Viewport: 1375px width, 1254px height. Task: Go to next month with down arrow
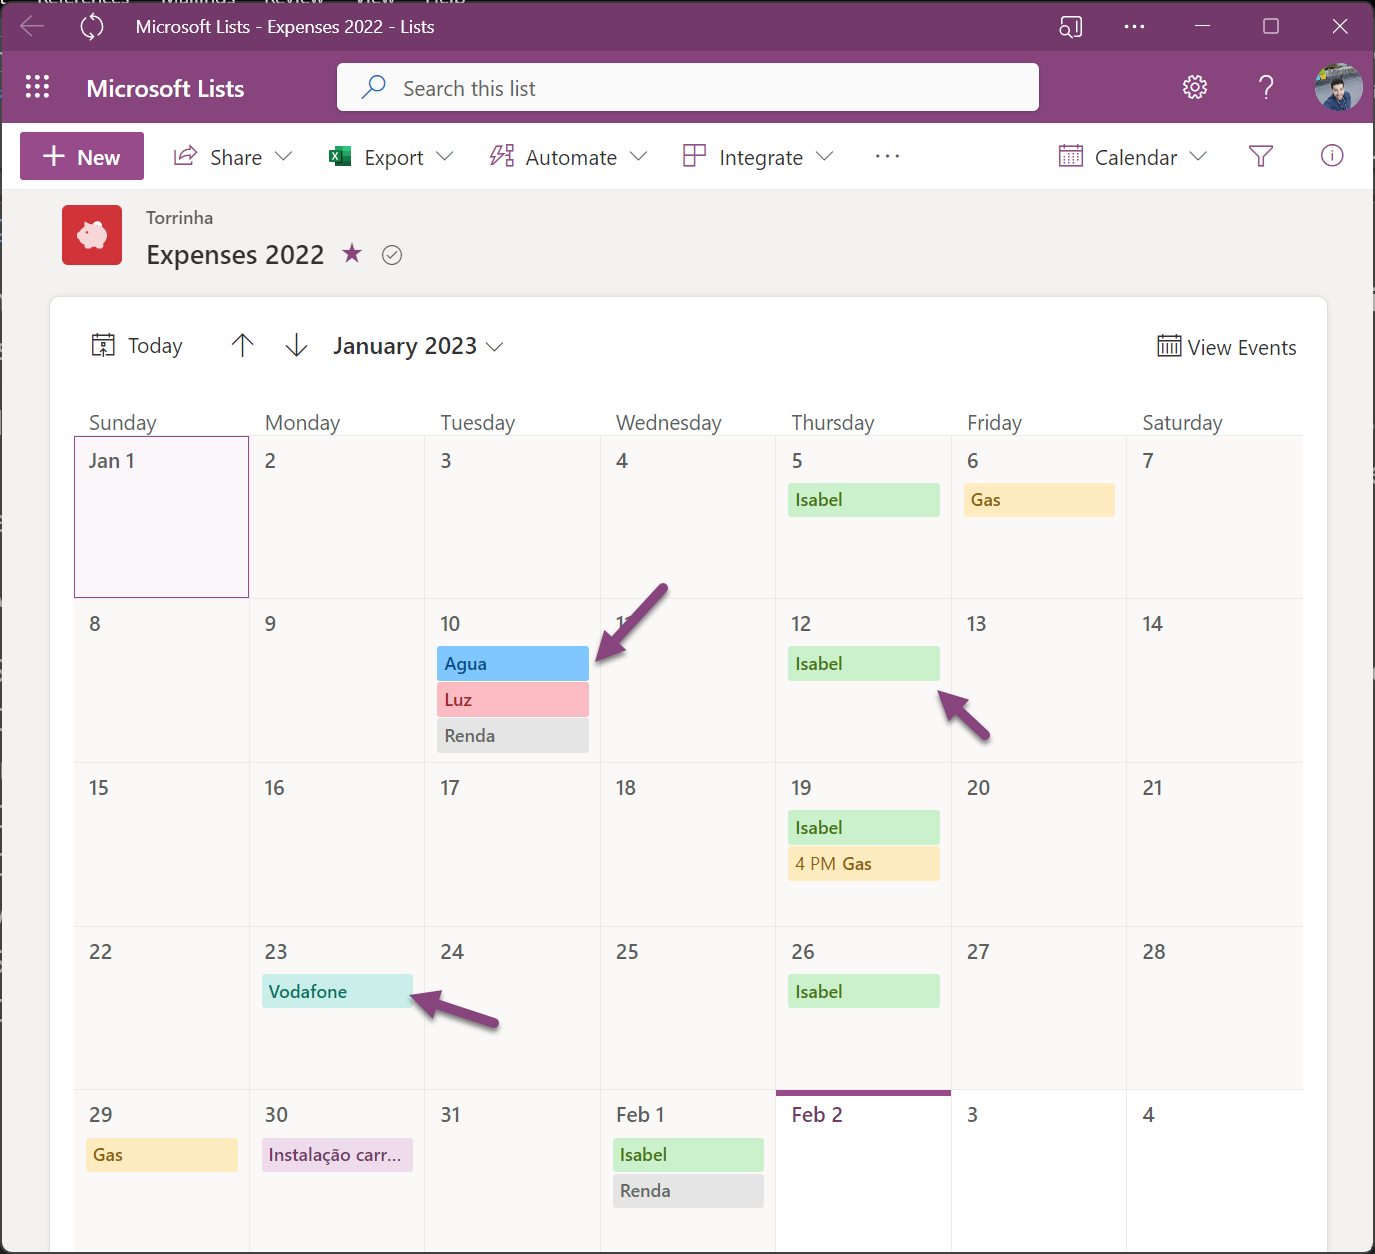296,346
